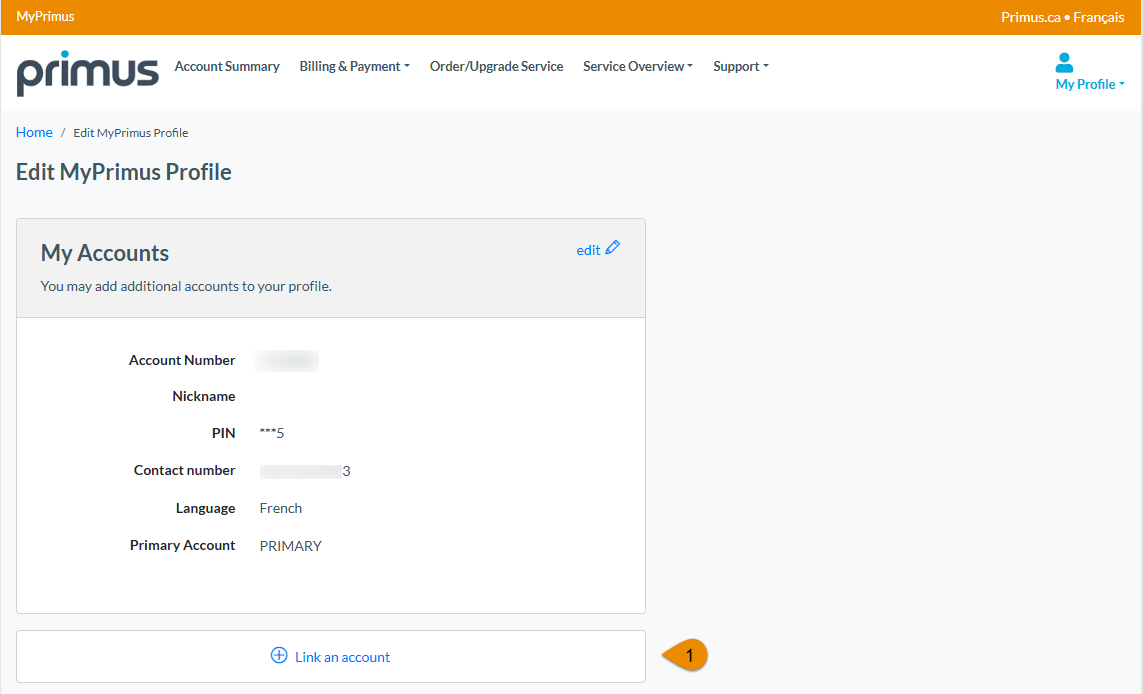Switch site language to Français
This screenshot has width=1143, height=694.
(1099, 16)
